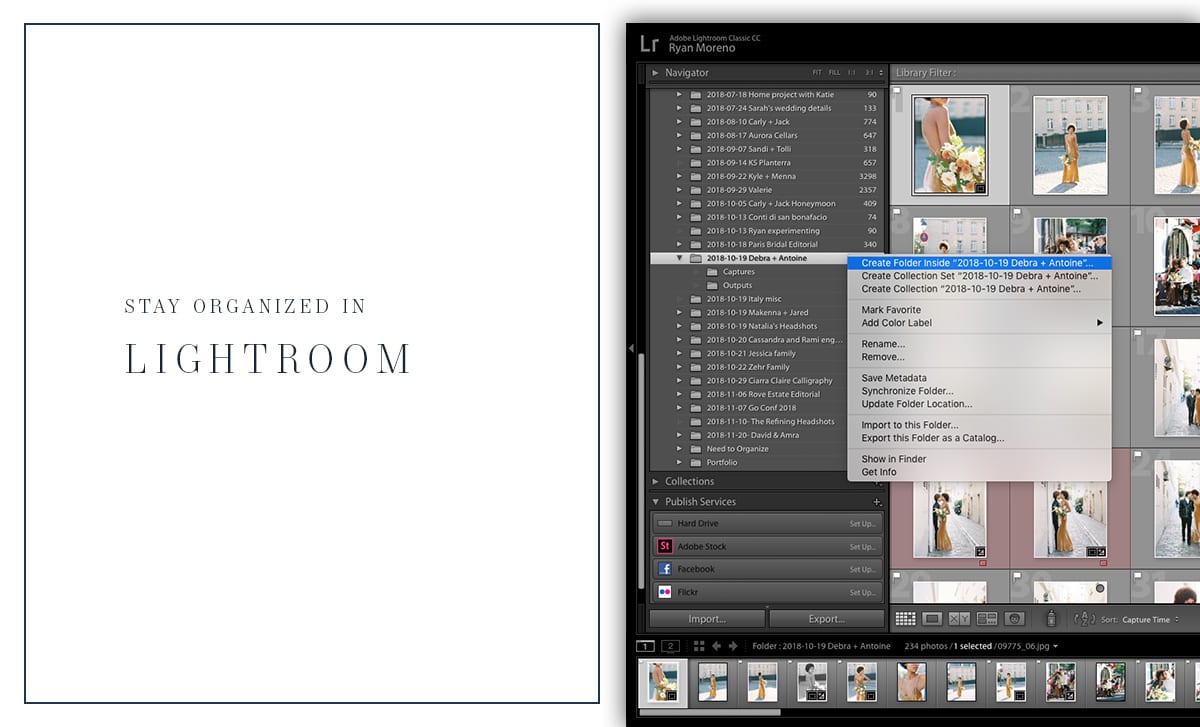Open Compare view (XY) icon
This screenshot has width=1200, height=727.
(x=959, y=619)
